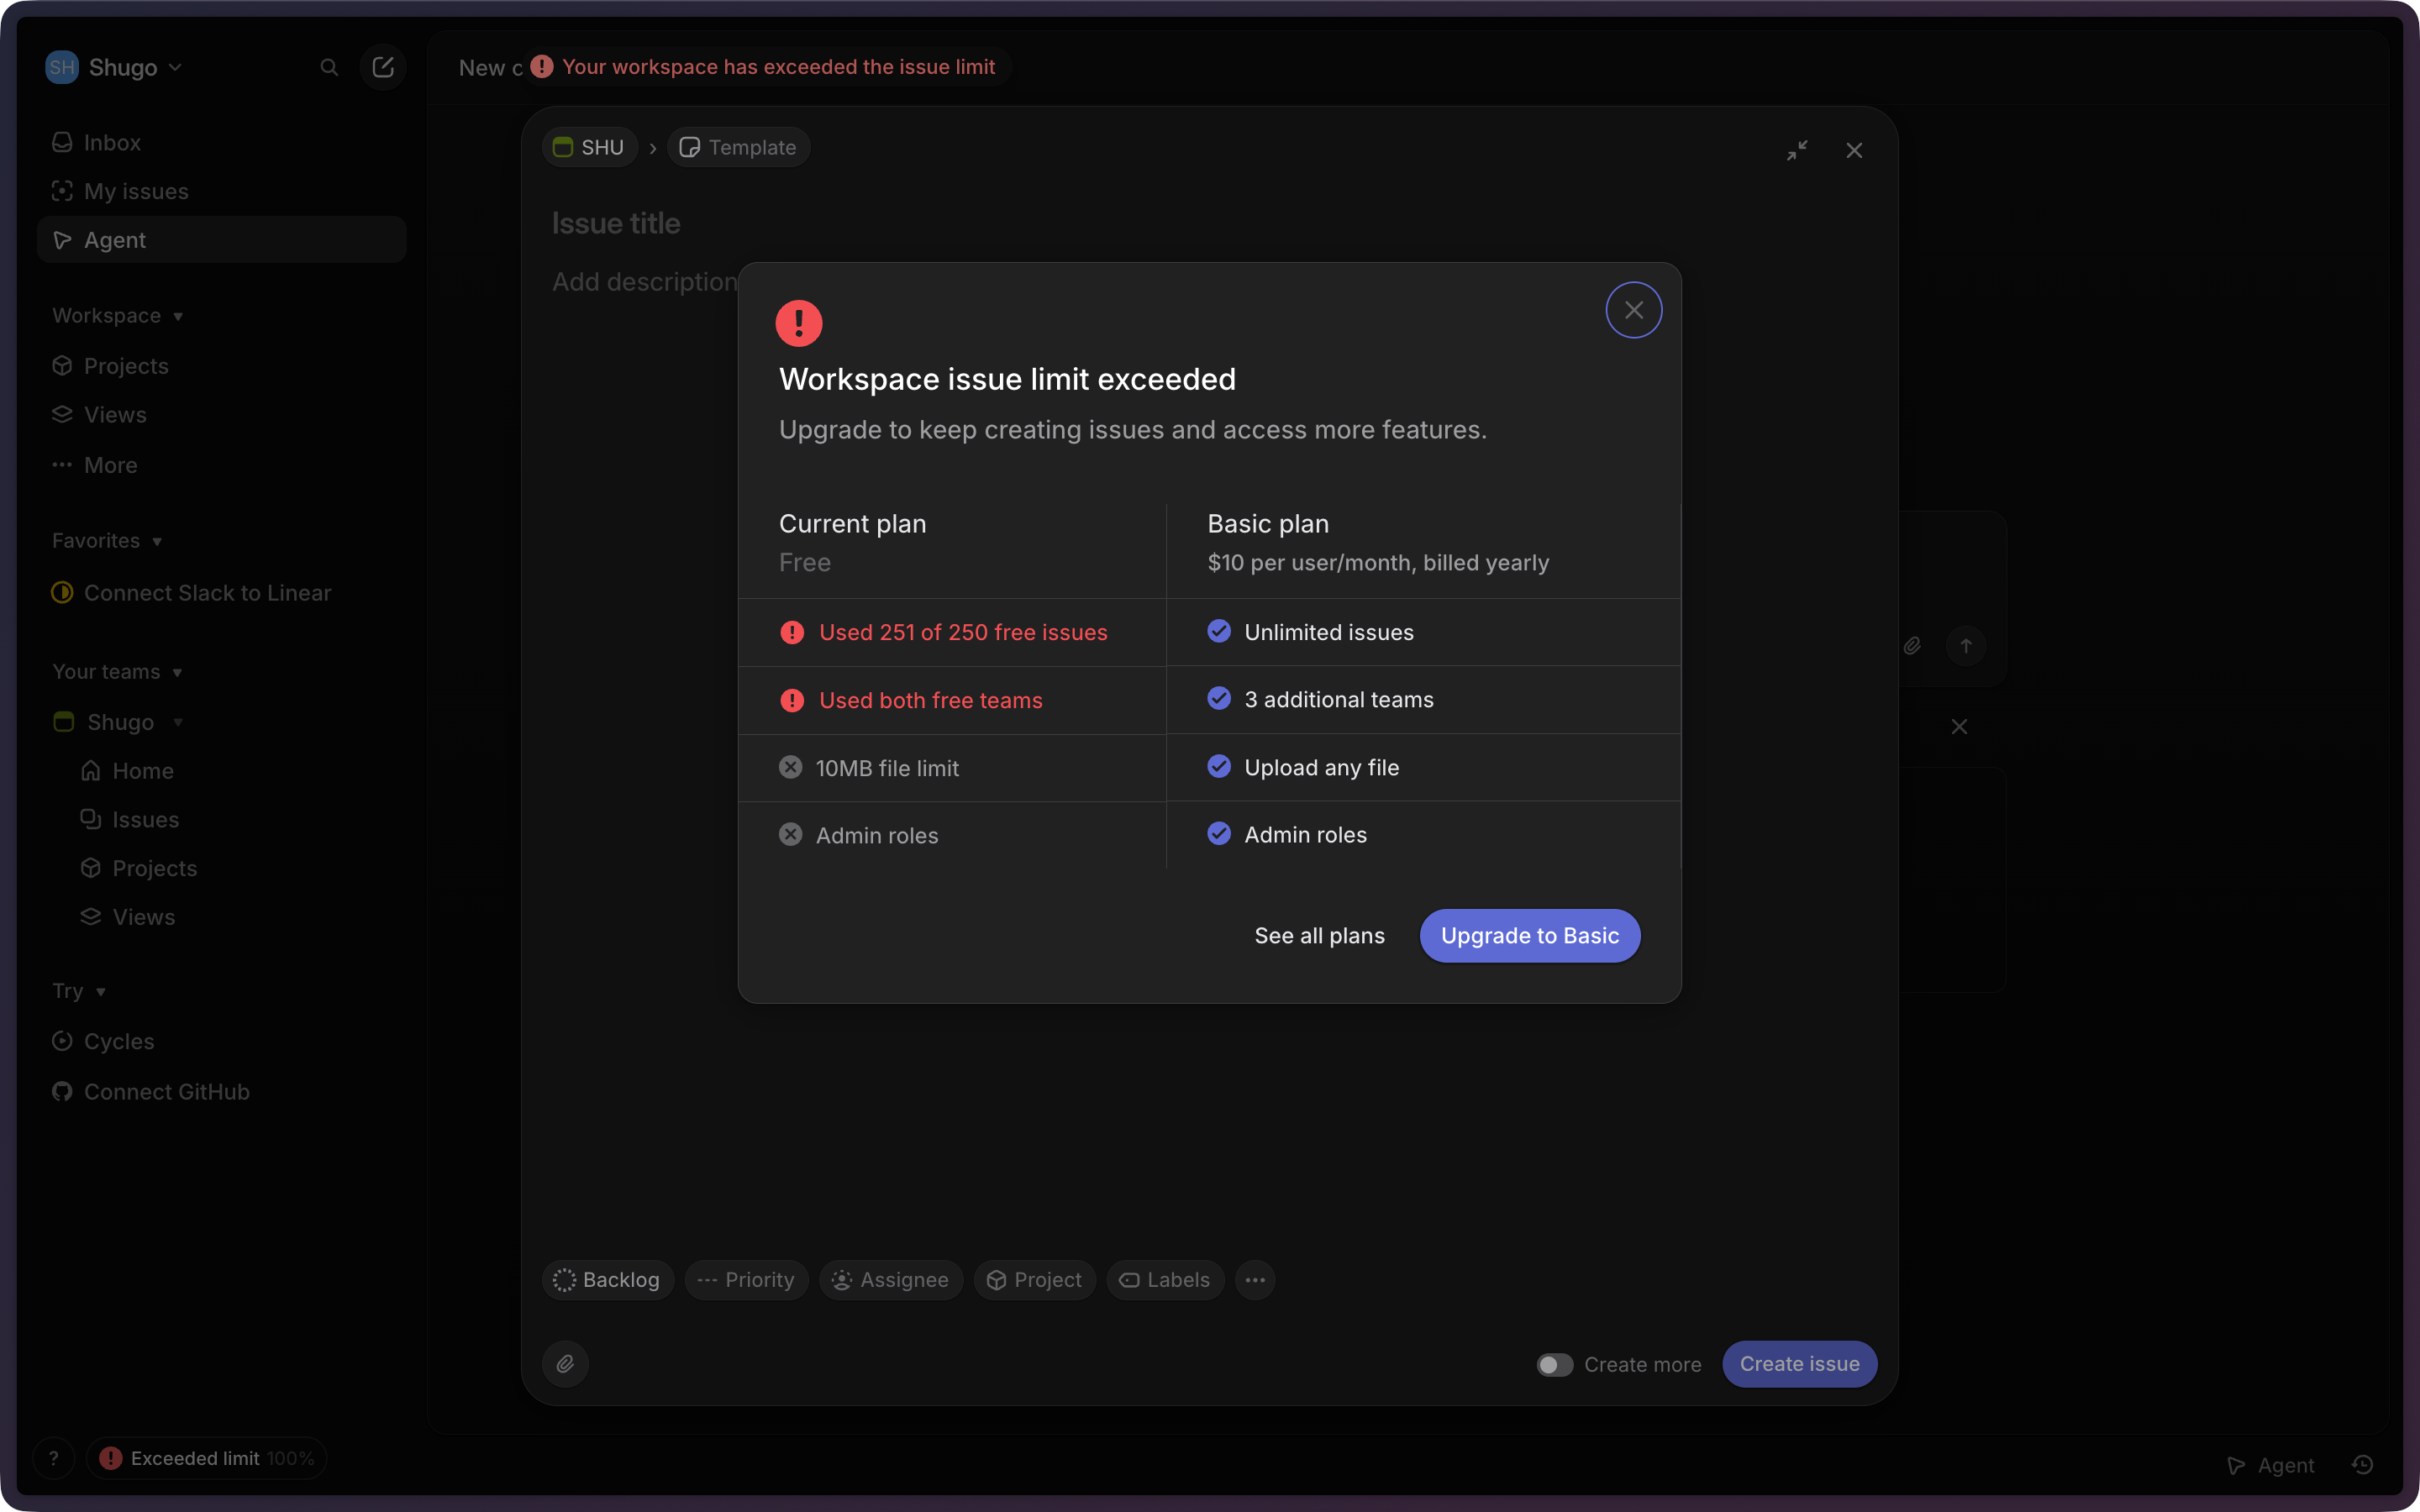Close the new issue modal
This screenshot has height=1512, width=2420.
[1854, 150]
